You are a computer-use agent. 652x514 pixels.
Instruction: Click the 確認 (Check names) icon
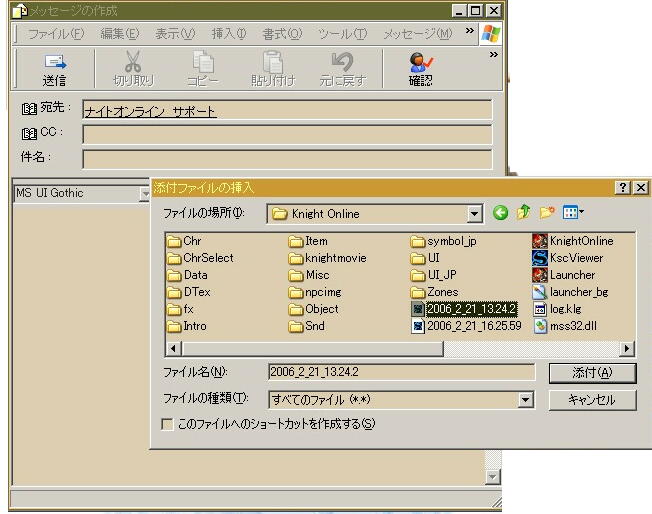[x=421, y=62]
